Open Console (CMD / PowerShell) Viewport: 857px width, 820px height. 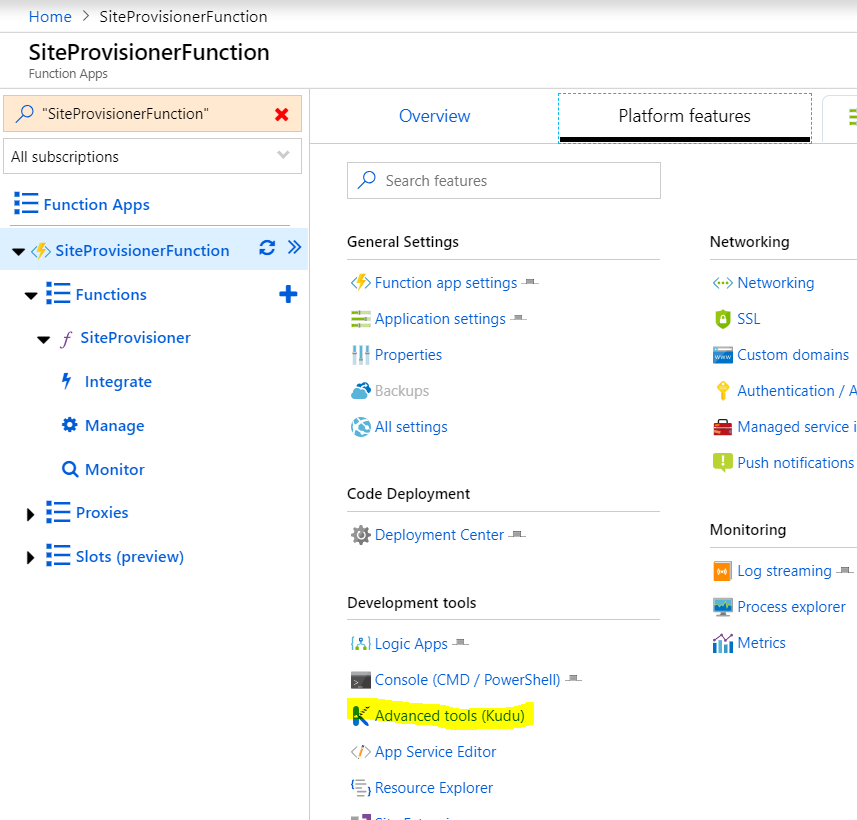(467, 680)
